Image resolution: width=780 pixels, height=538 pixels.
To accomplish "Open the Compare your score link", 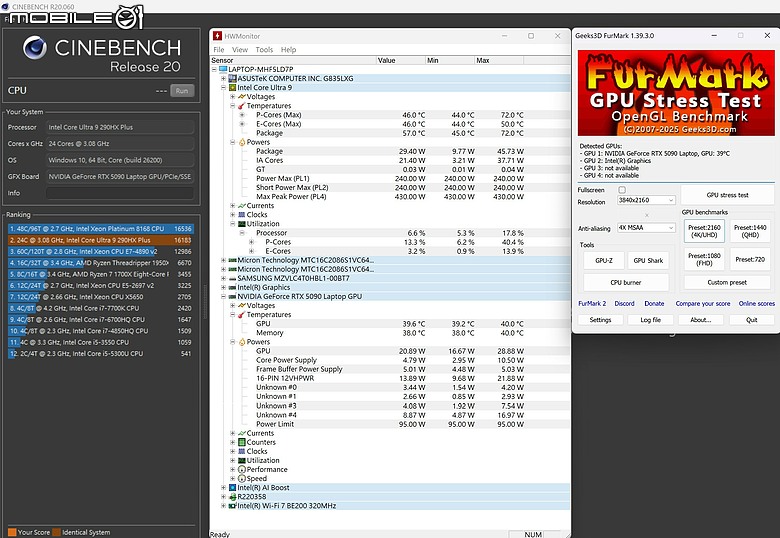I will [703, 303].
